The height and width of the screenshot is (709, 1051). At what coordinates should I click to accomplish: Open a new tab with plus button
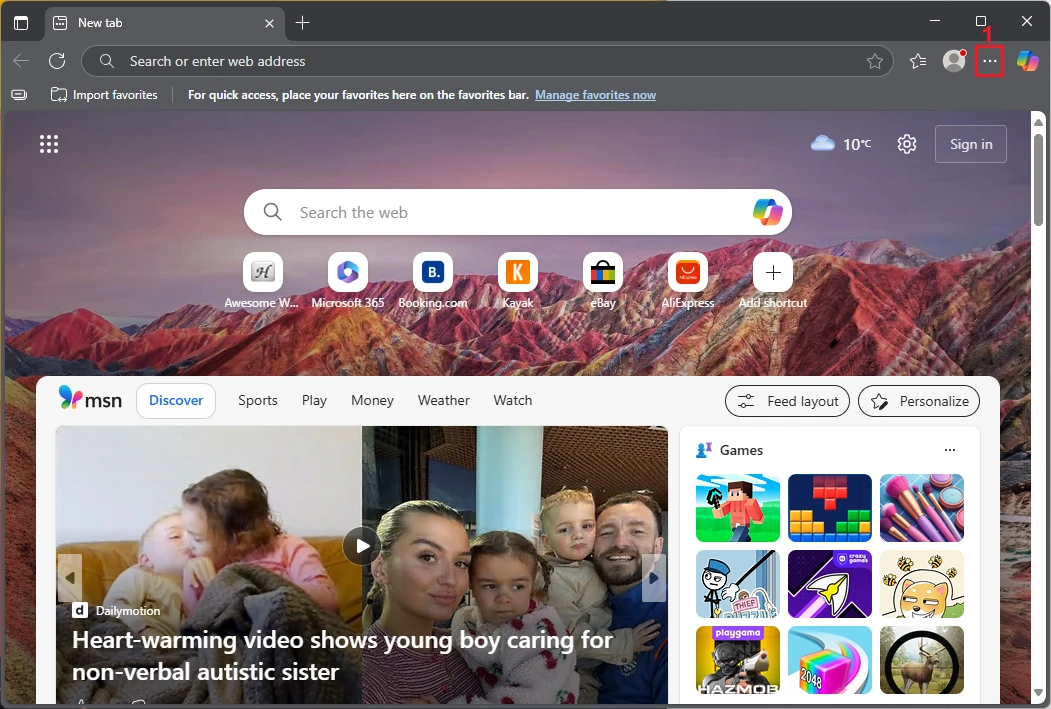(x=302, y=23)
